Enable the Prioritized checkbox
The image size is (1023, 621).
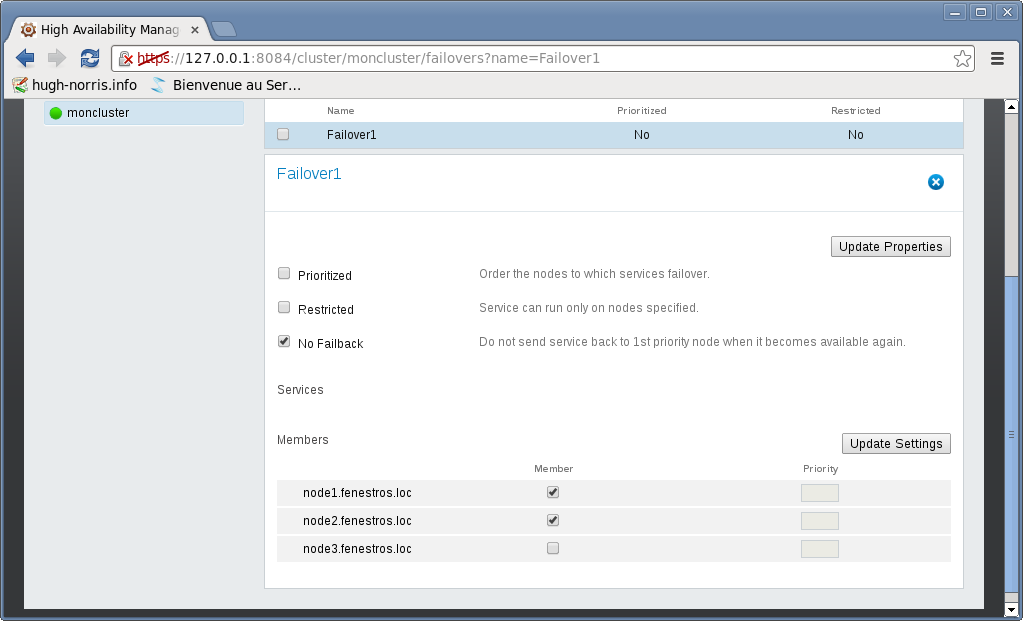click(284, 274)
